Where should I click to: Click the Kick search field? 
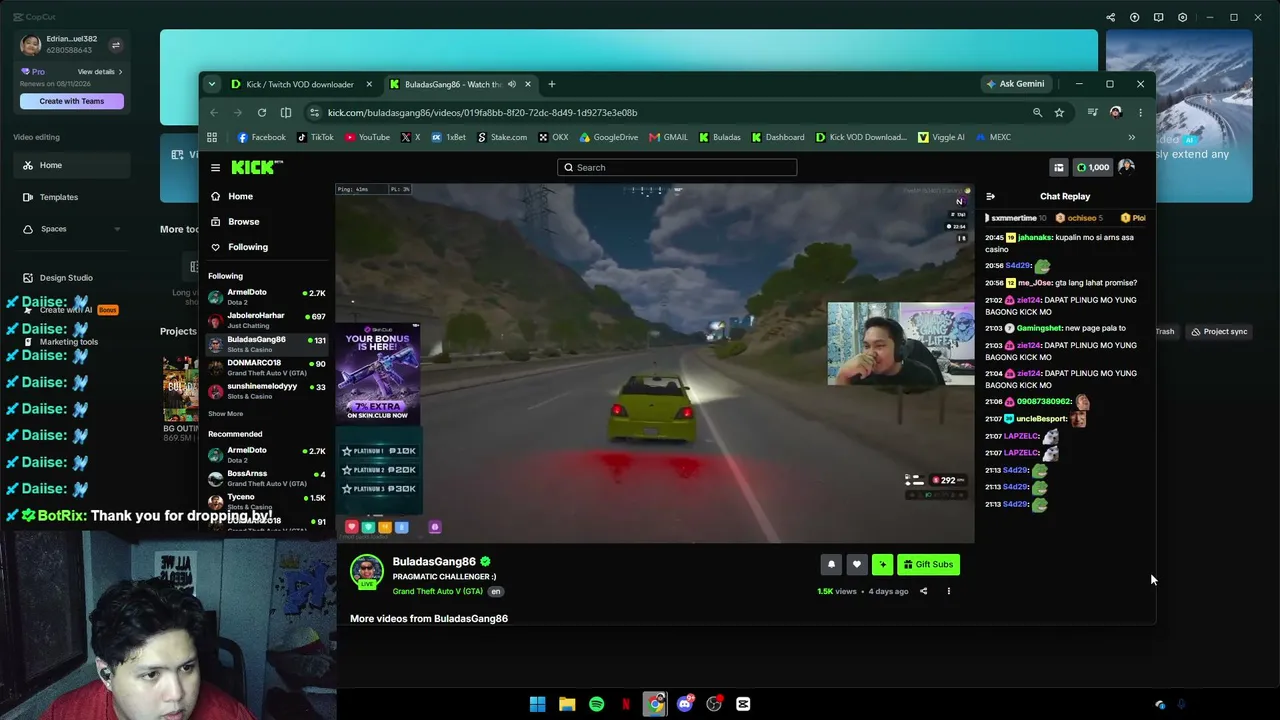[x=677, y=167]
